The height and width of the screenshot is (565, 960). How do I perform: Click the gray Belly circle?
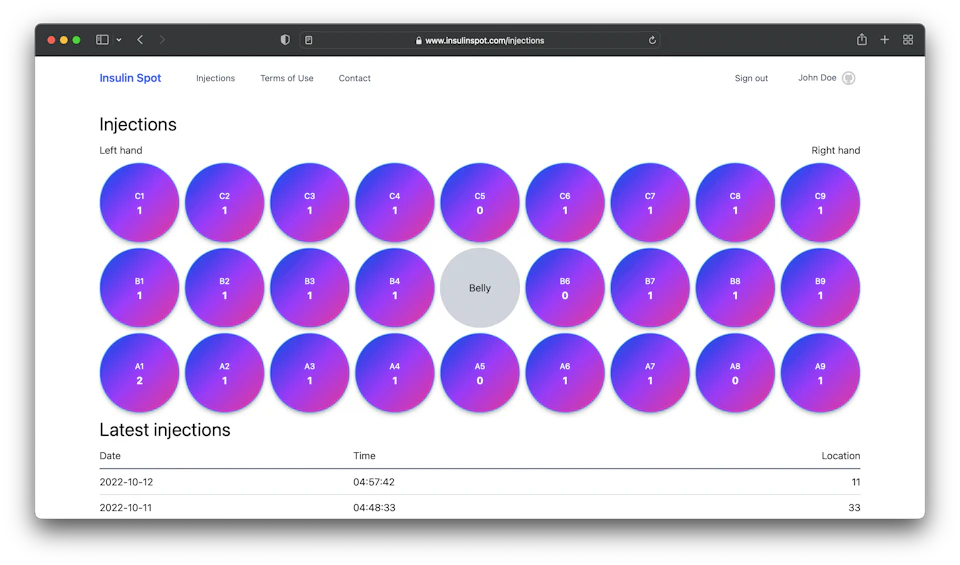pyautogui.click(x=480, y=288)
